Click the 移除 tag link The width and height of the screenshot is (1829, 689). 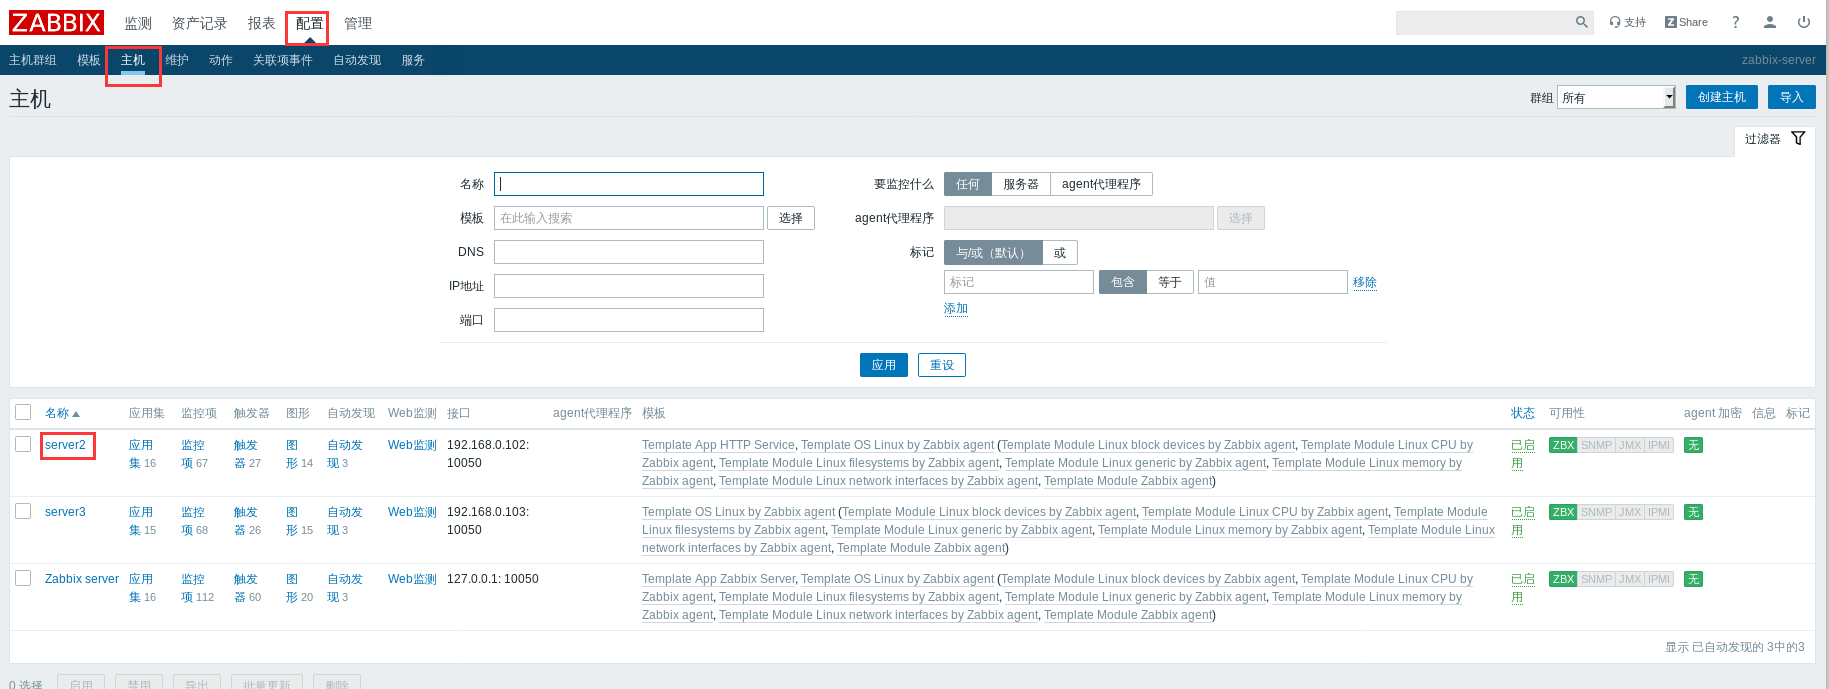1364,282
